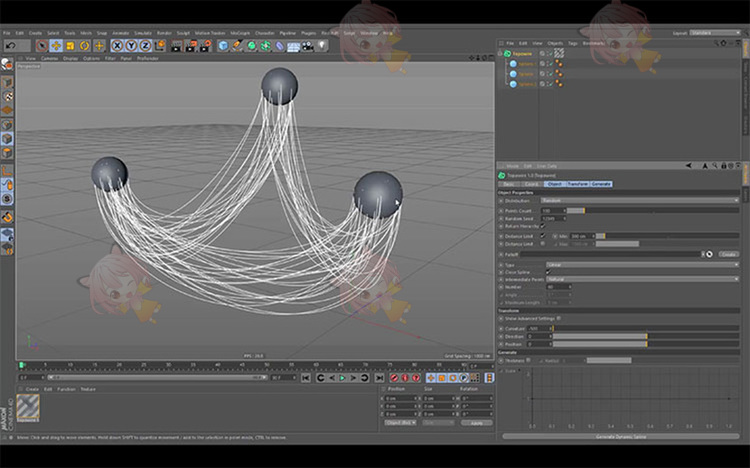The width and height of the screenshot is (750, 468).
Task: Click Make Editable icon in left sidebar
Action: pyautogui.click(x=7, y=64)
